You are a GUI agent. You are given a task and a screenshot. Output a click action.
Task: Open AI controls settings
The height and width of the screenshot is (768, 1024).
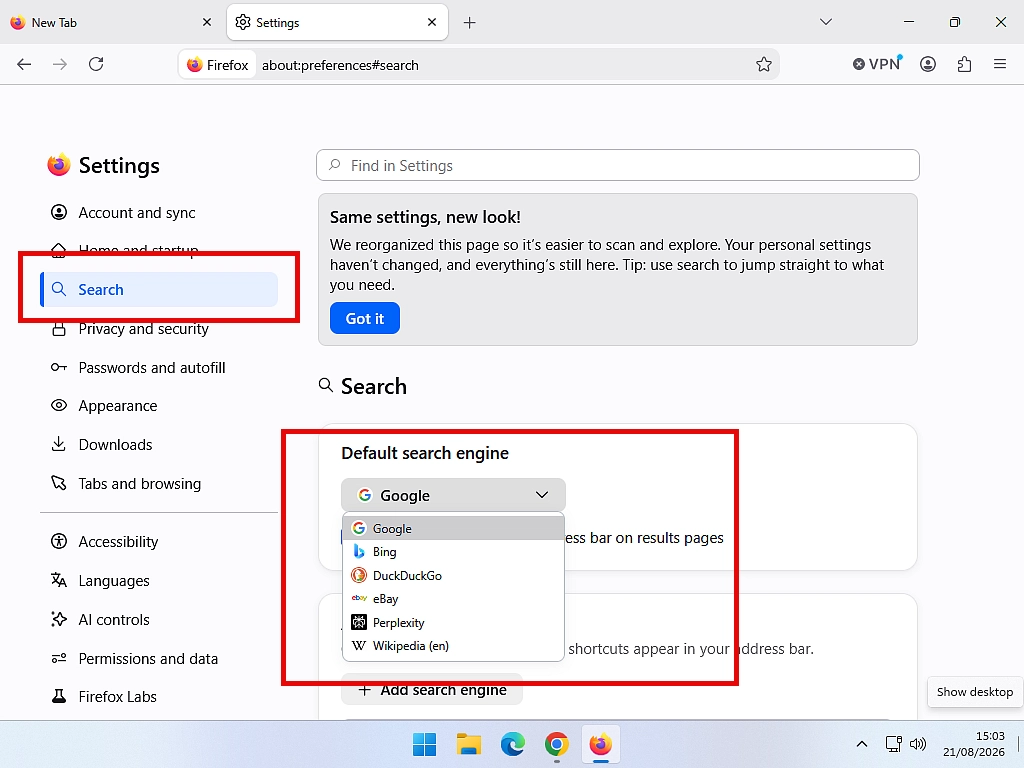pos(159,620)
